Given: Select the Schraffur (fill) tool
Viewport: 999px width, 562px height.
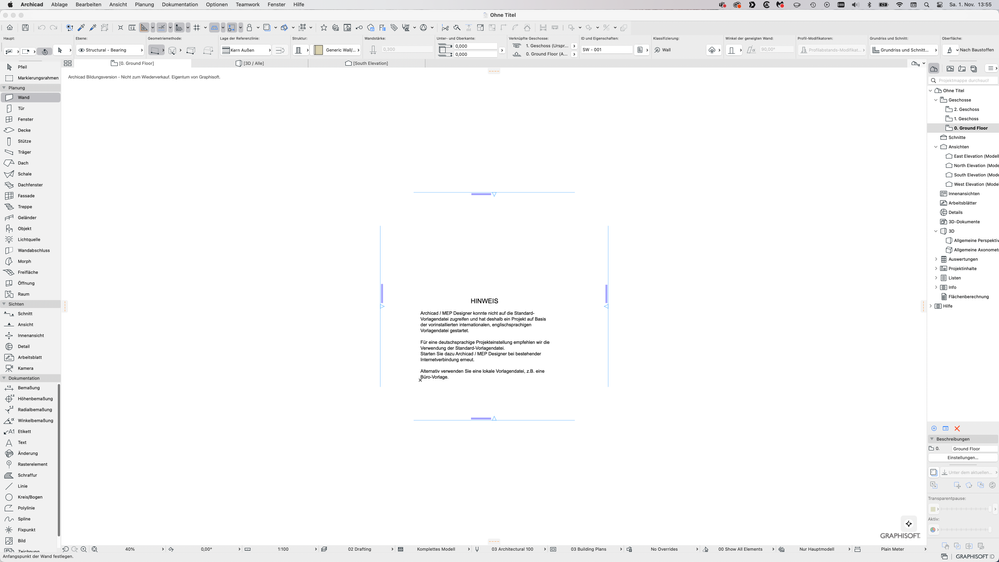Looking at the screenshot, I should (30, 475).
